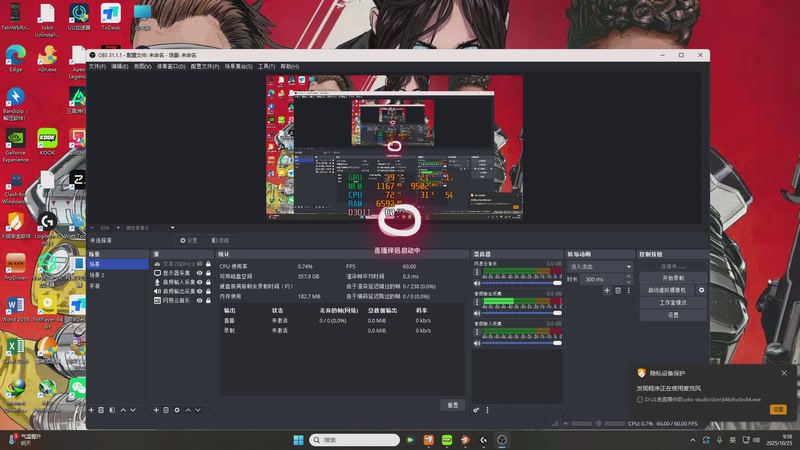Screen dimensions: 800x450
Task: Click the 启动虚拟摄像机 button
Action: [x=667, y=290]
